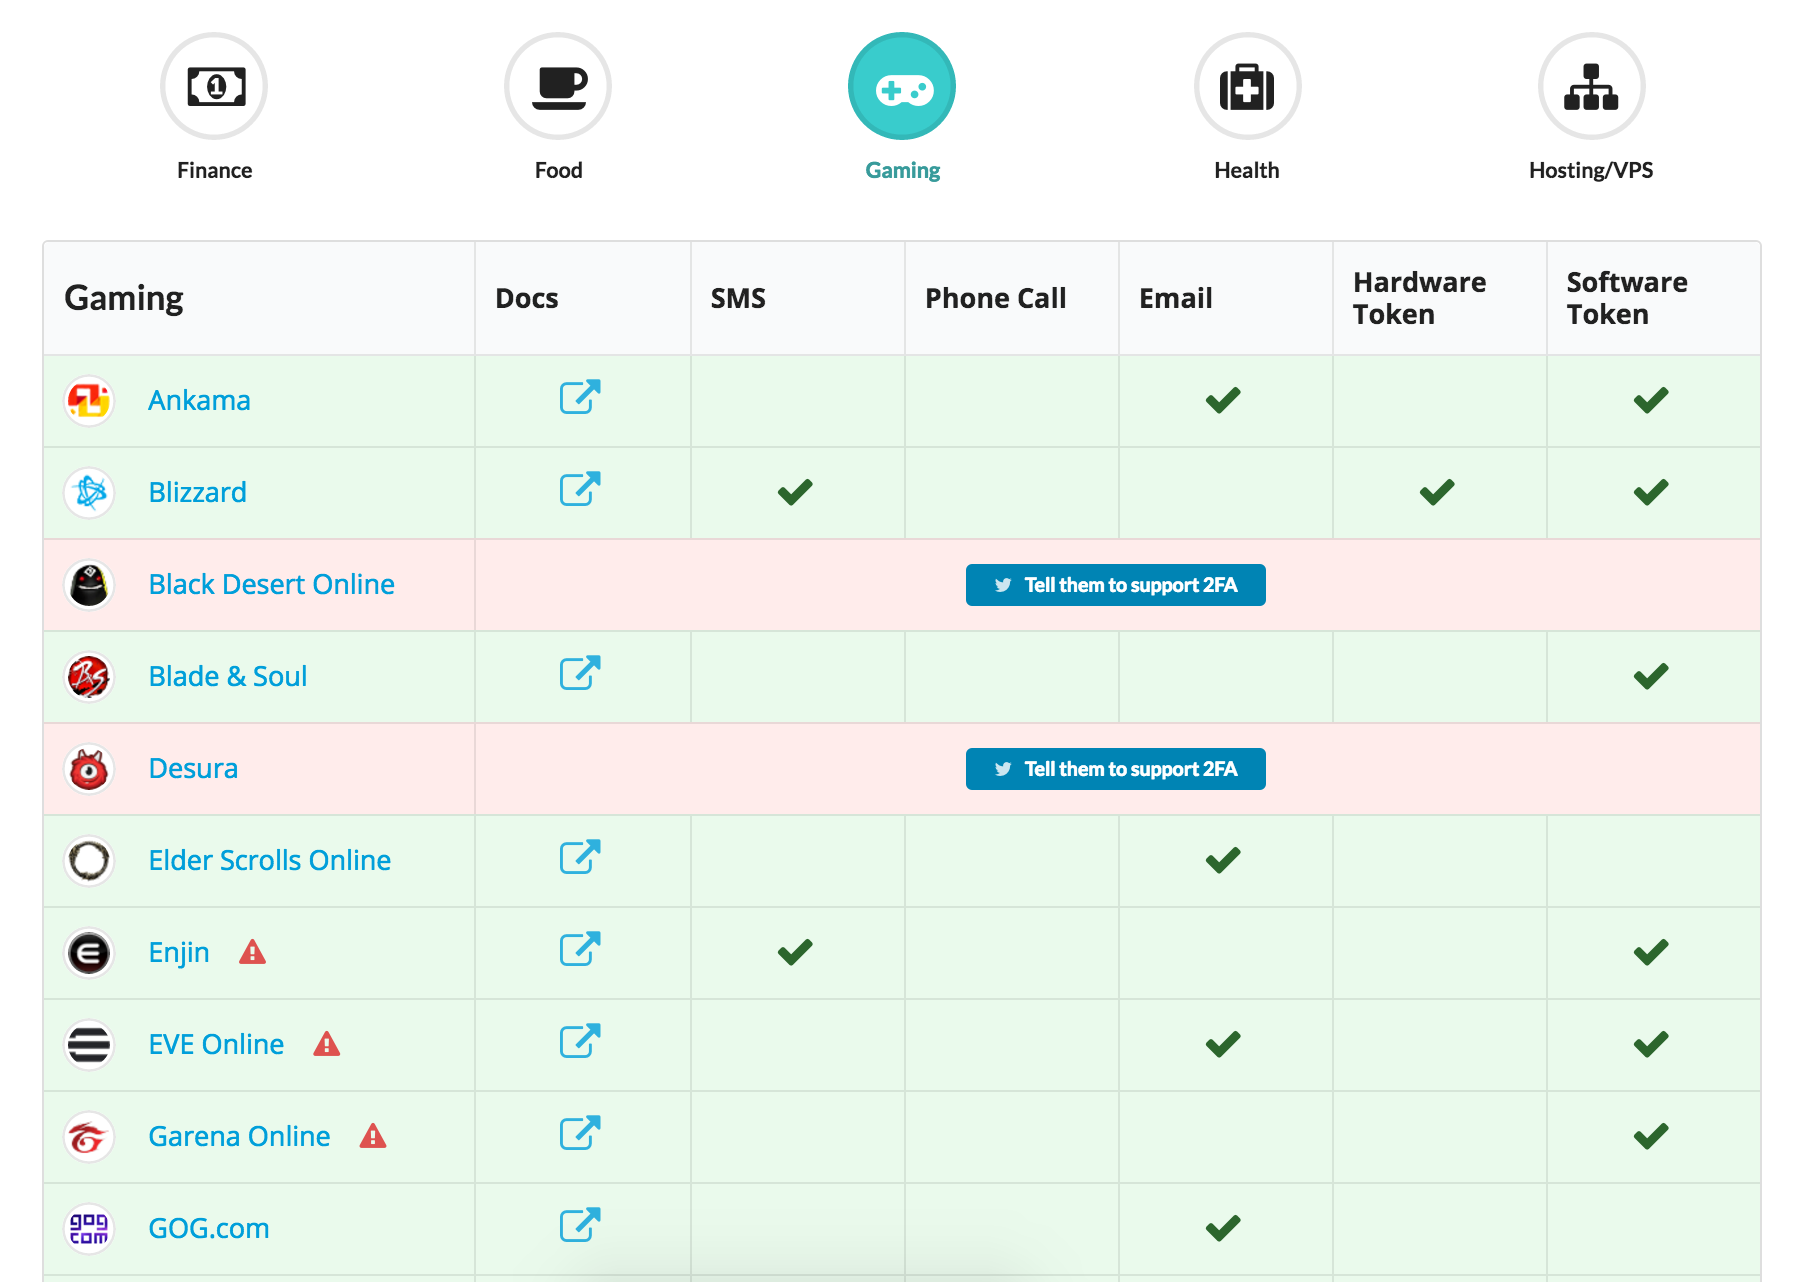Click the Blade & Soul logo
Viewport: 1802px width, 1282px height.
tap(89, 677)
